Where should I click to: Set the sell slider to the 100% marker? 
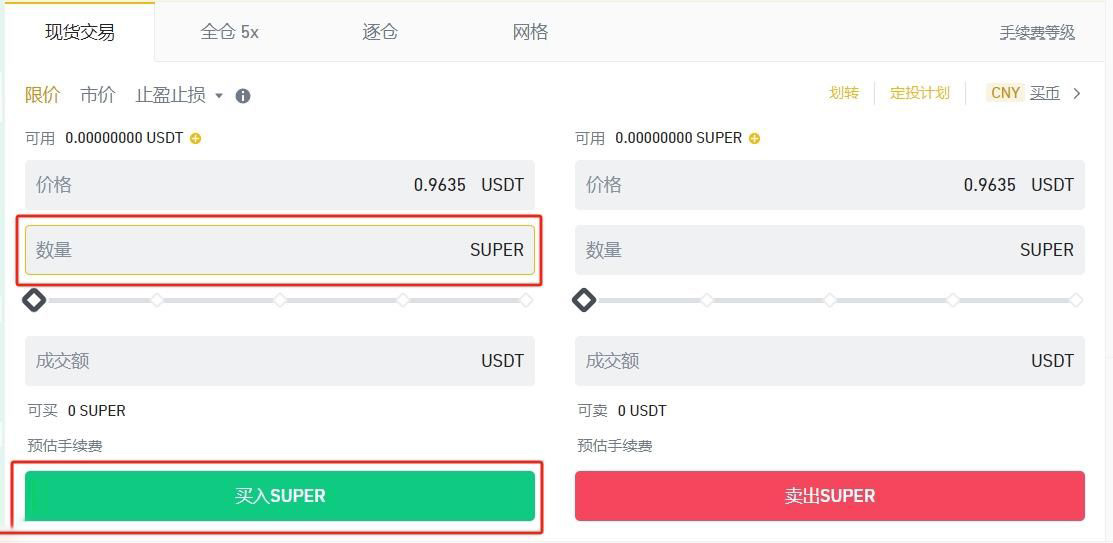click(1076, 300)
